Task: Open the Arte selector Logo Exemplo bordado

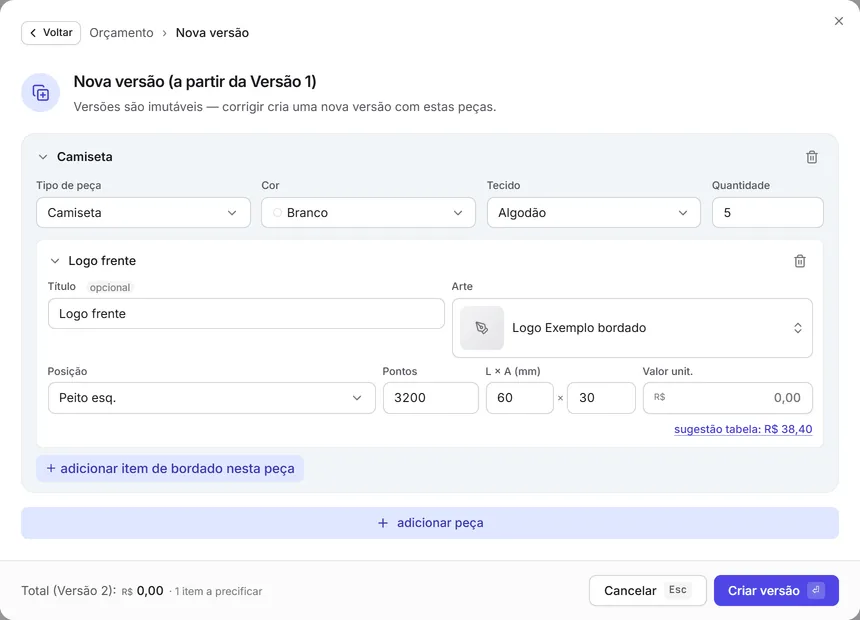Action: click(632, 328)
